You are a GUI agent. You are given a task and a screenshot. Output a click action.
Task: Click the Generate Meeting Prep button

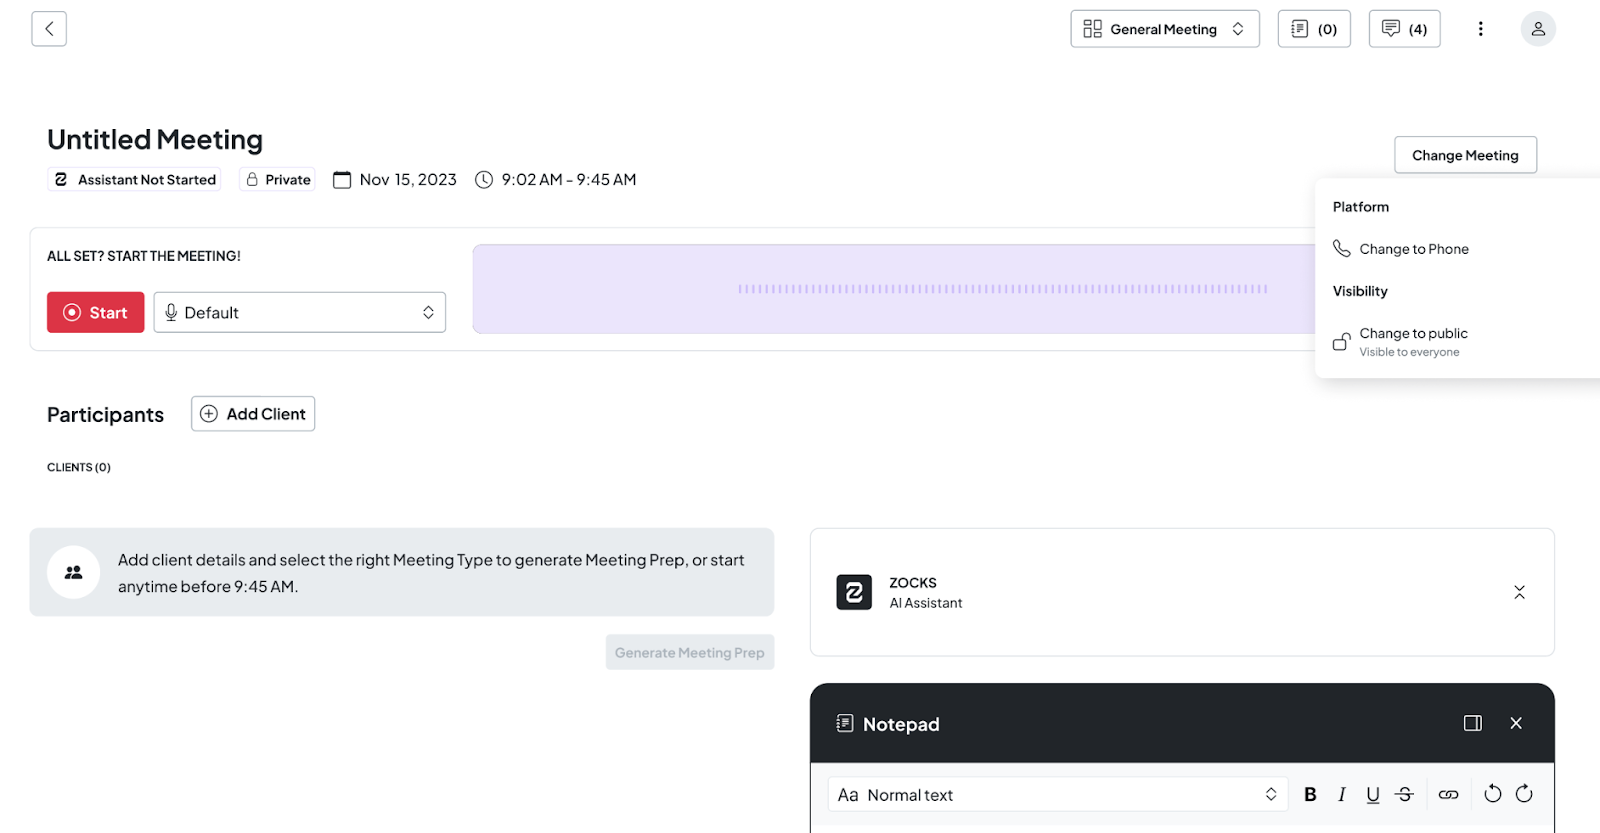tap(690, 652)
